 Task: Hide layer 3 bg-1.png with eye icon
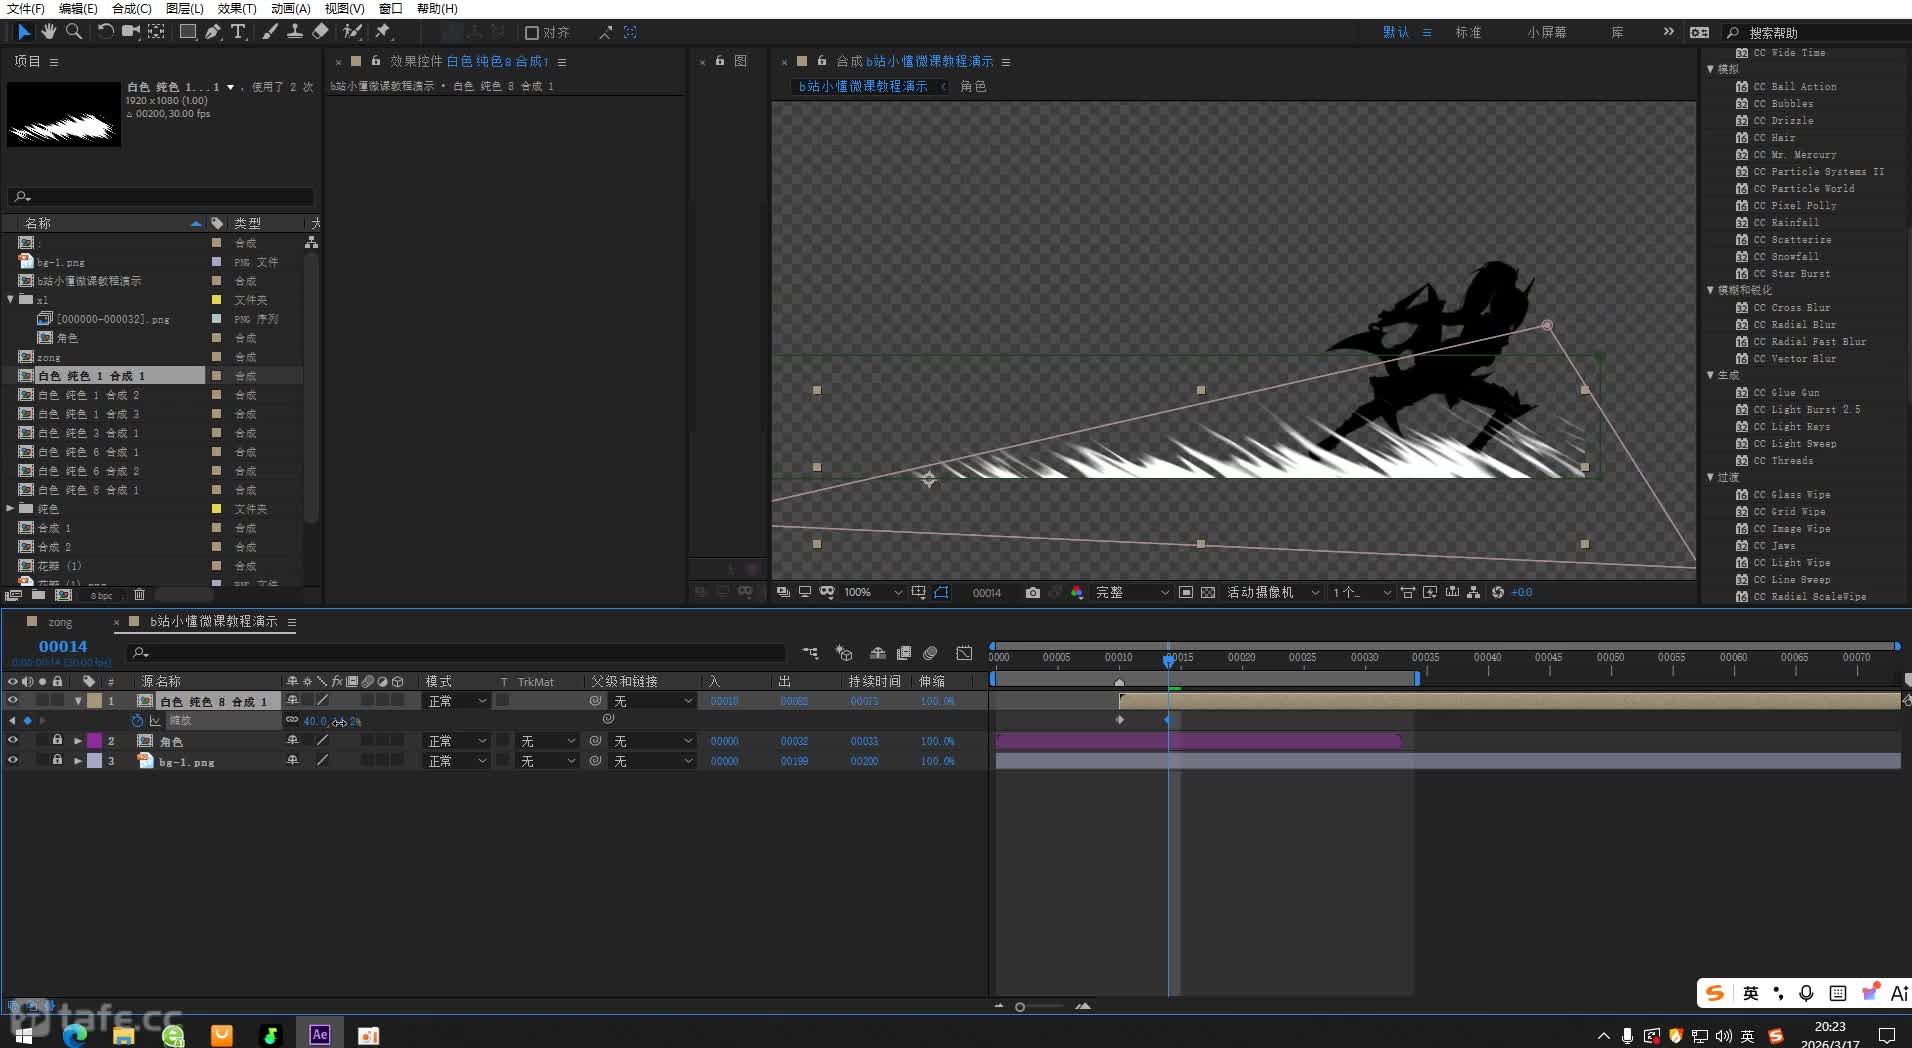(x=13, y=761)
